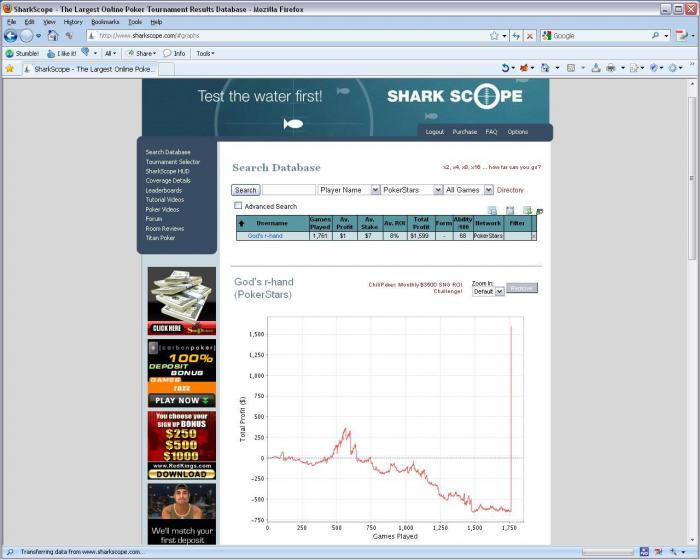Screen dimensions: 700x560
Task: Select the SharkScope browser tab
Action: click(x=89, y=69)
